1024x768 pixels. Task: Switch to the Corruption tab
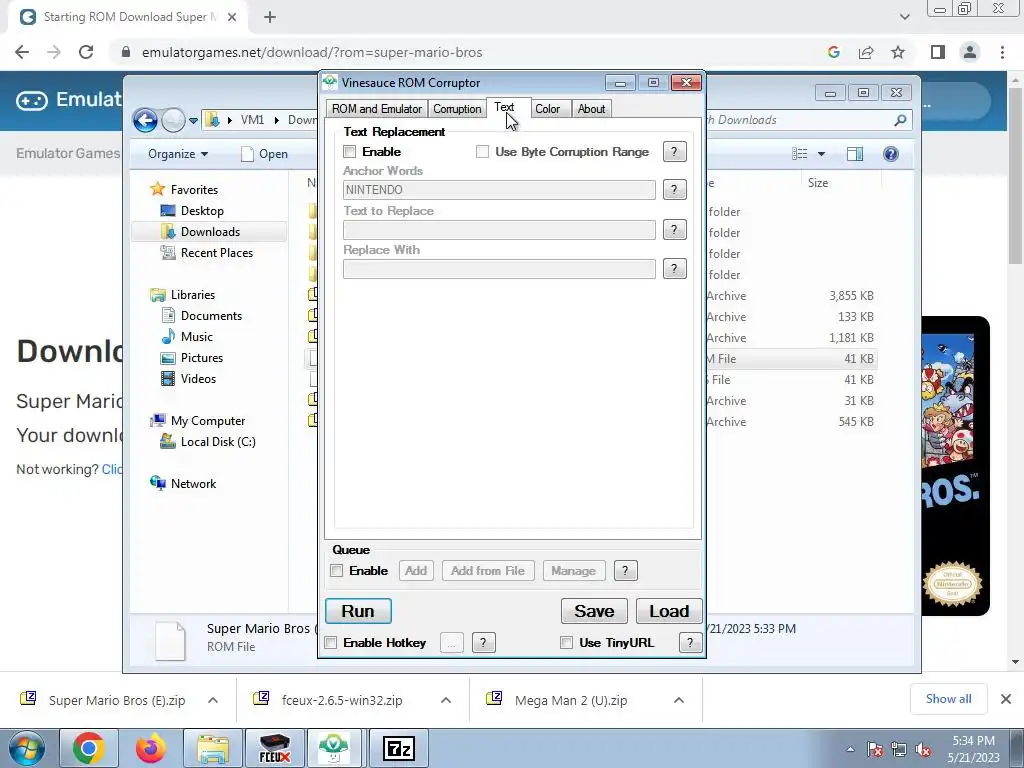[457, 109]
